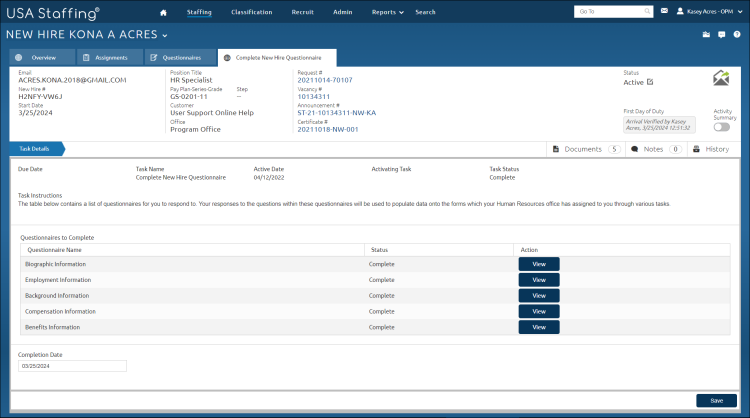The height and width of the screenshot is (418, 750).
Task: Switch to the Overview tab
Action: [x=43, y=57]
